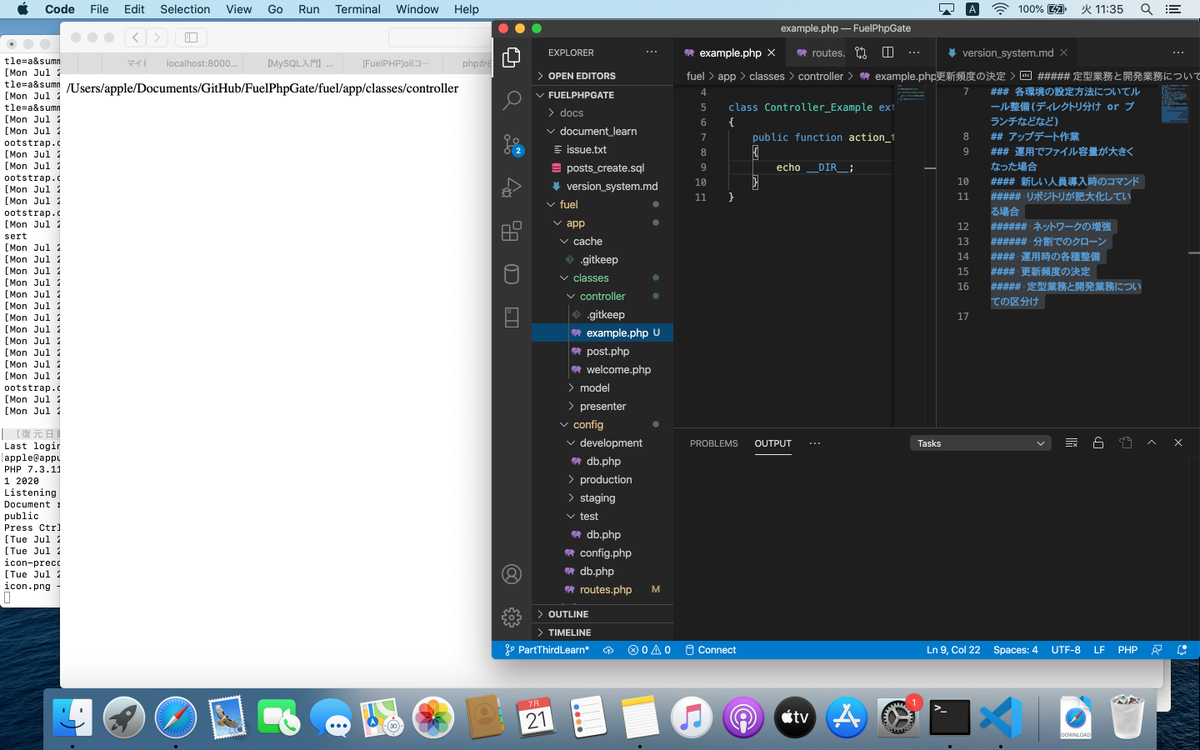The image size is (1200, 750).
Task: Split the example.php editor to the right
Action: coord(888,52)
